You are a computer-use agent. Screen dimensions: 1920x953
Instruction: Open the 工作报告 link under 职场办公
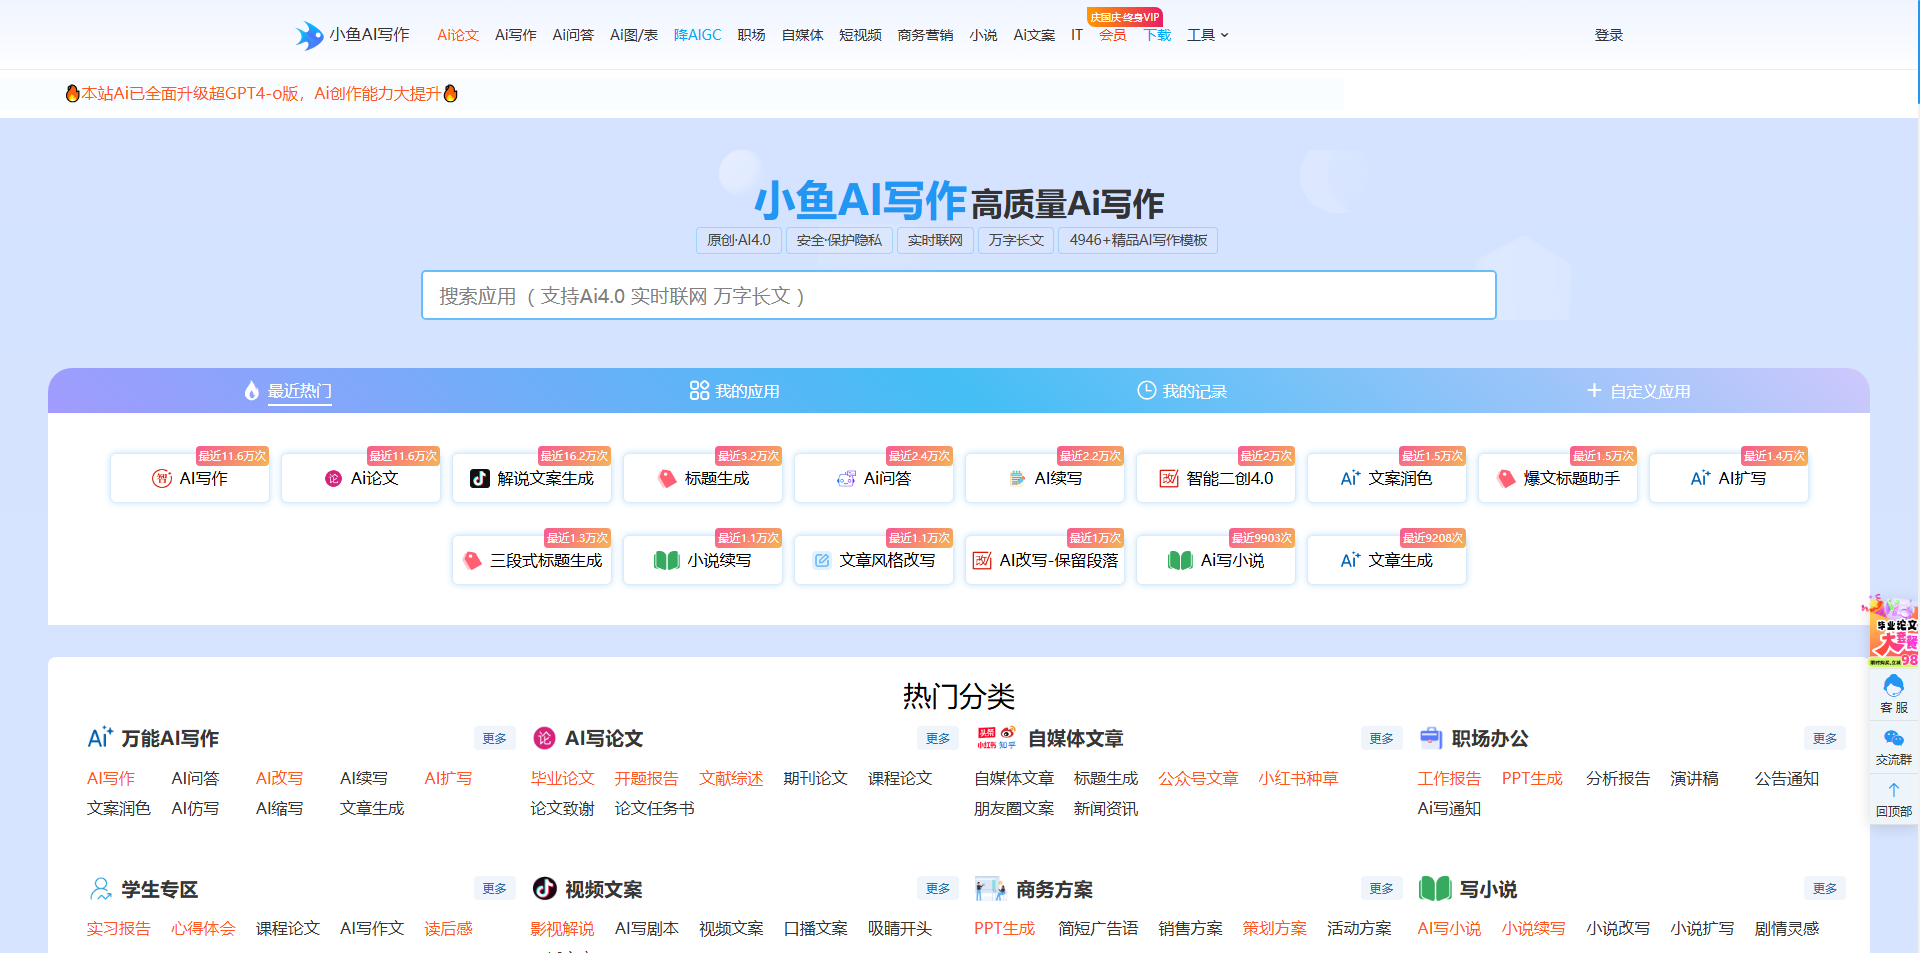(x=1449, y=778)
